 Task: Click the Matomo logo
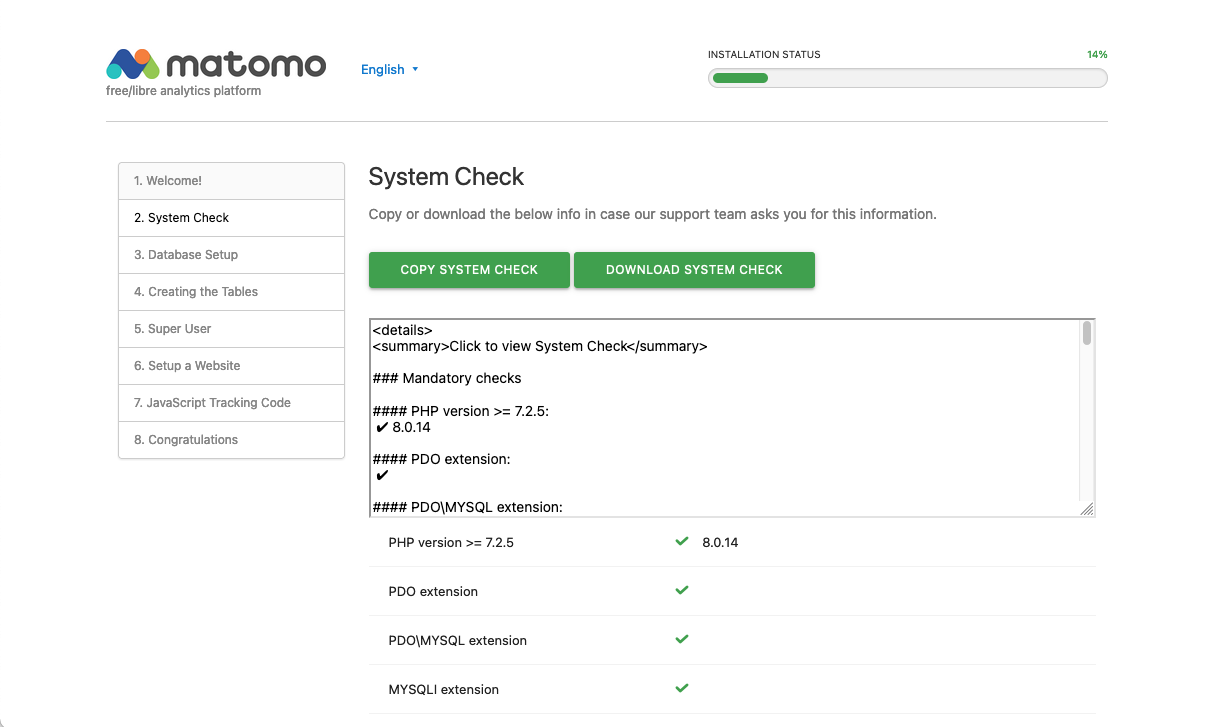[216, 64]
